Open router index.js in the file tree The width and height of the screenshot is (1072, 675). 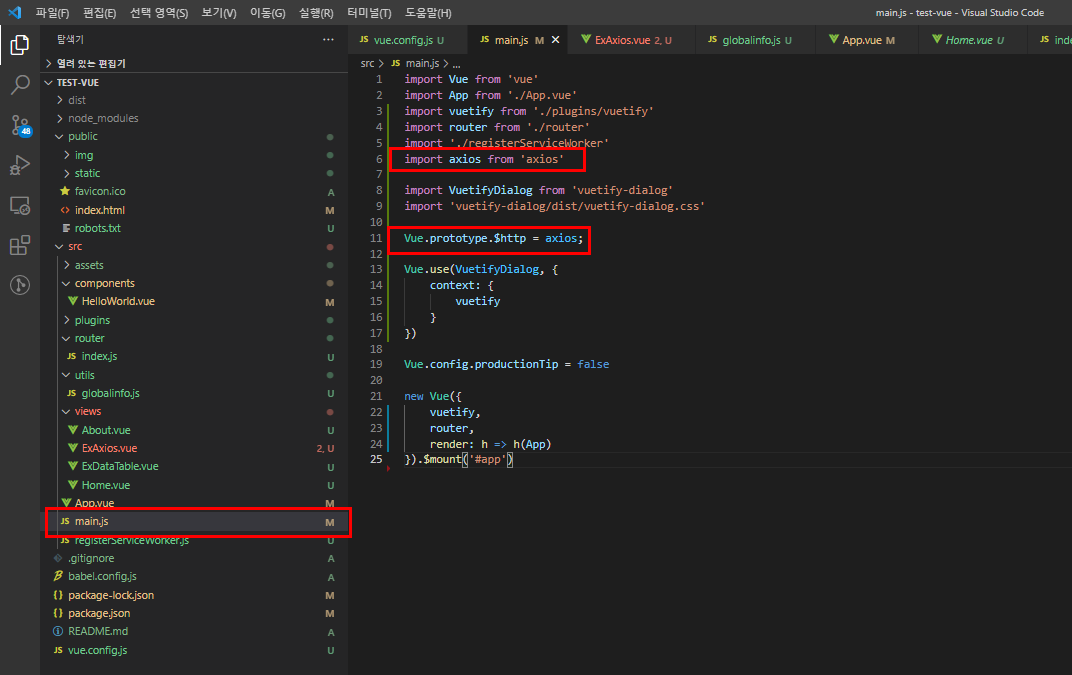click(194, 356)
